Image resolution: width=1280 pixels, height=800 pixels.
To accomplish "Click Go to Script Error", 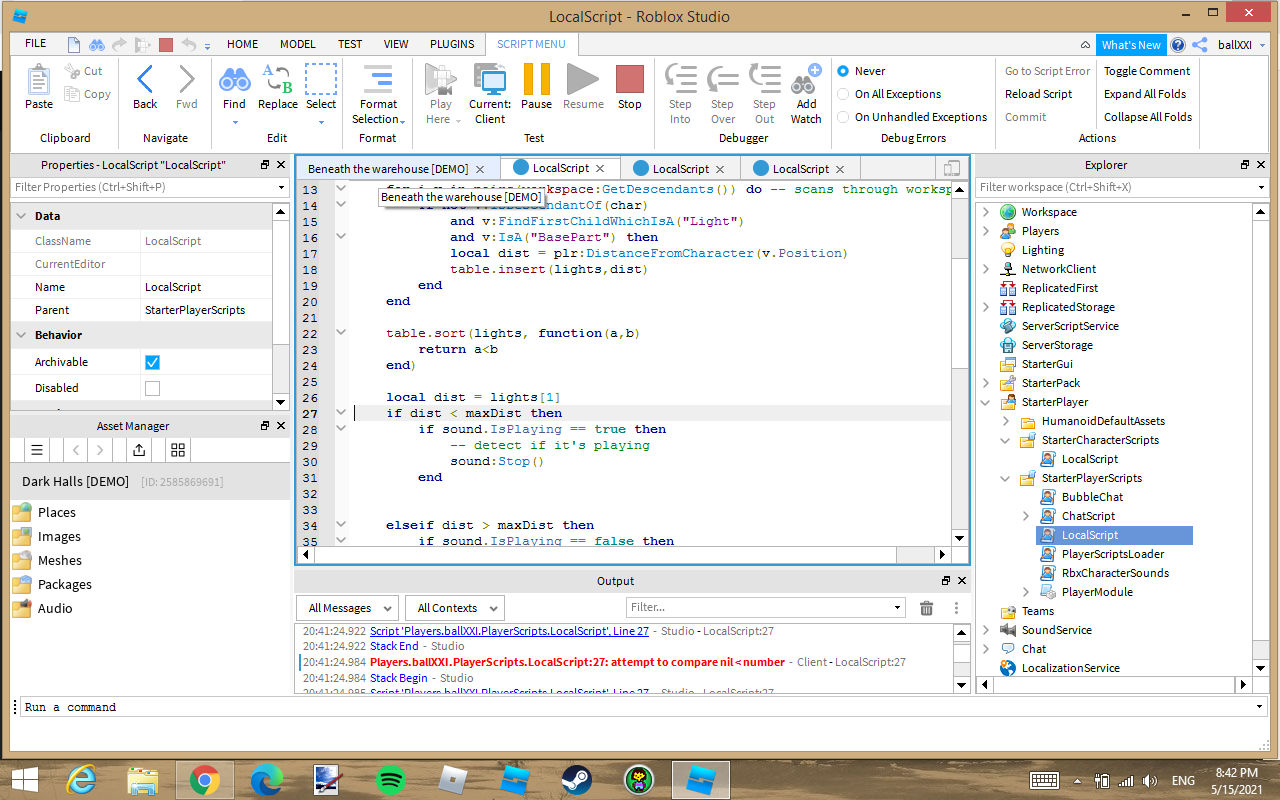I will pyautogui.click(x=1046, y=71).
